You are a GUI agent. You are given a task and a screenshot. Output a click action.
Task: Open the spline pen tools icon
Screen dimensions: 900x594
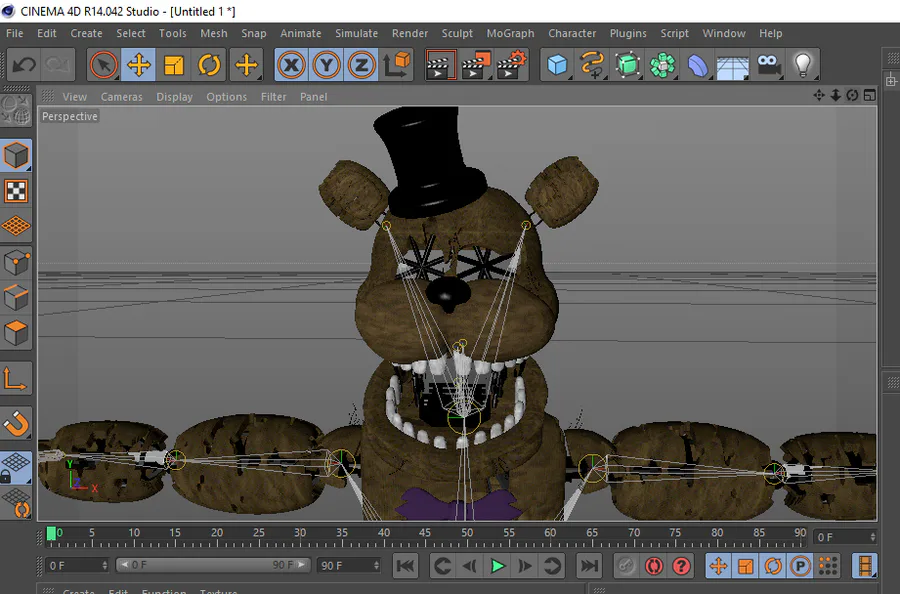click(x=592, y=64)
